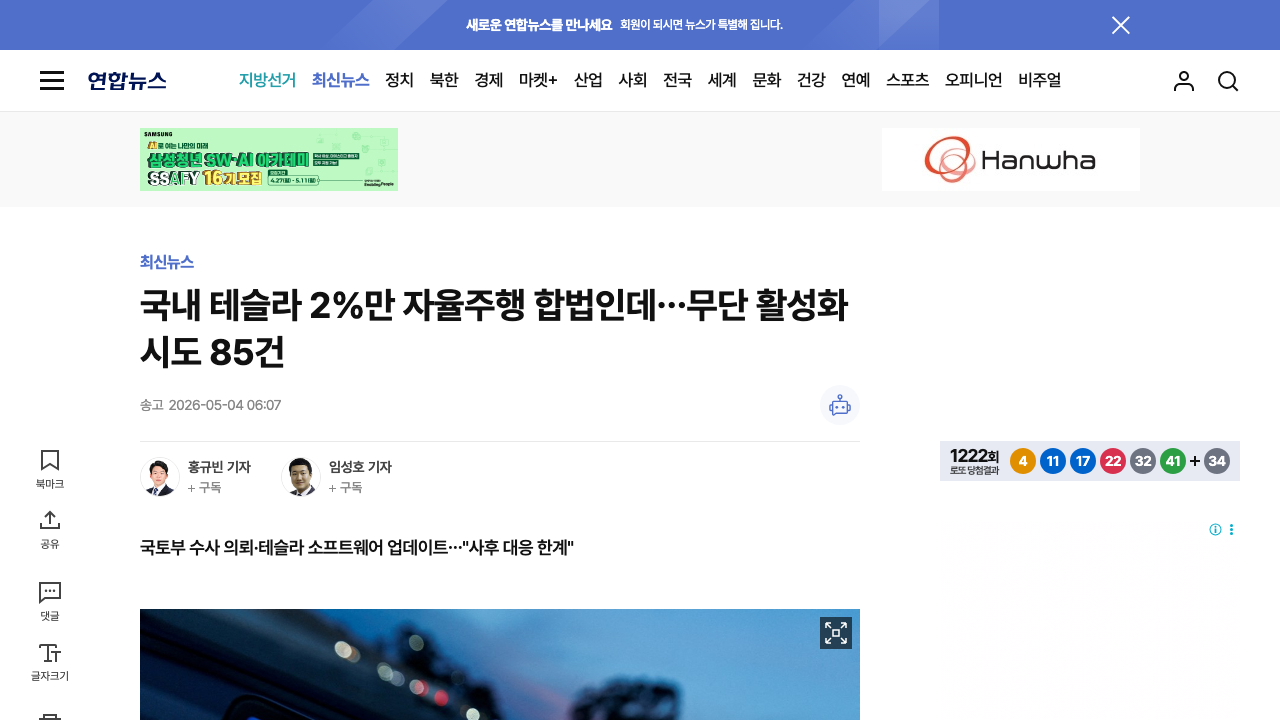Viewport: 1280px width, 720px height.
Task: Open the 비주얼 section
Action: tap(1040, 80)
